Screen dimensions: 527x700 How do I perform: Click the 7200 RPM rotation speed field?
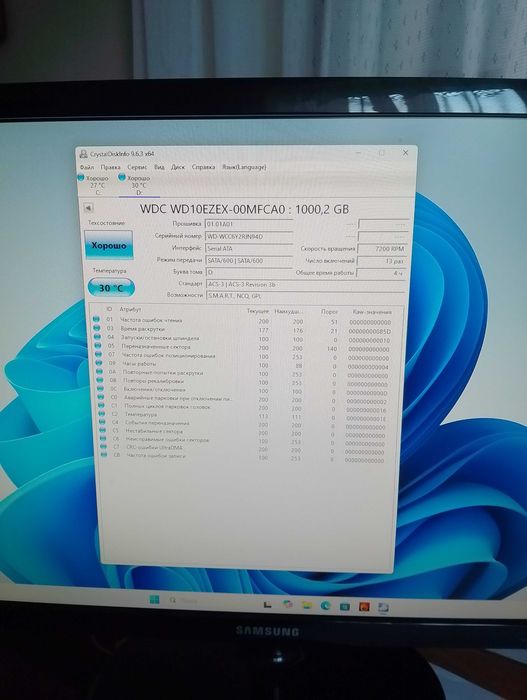[381, 249]
